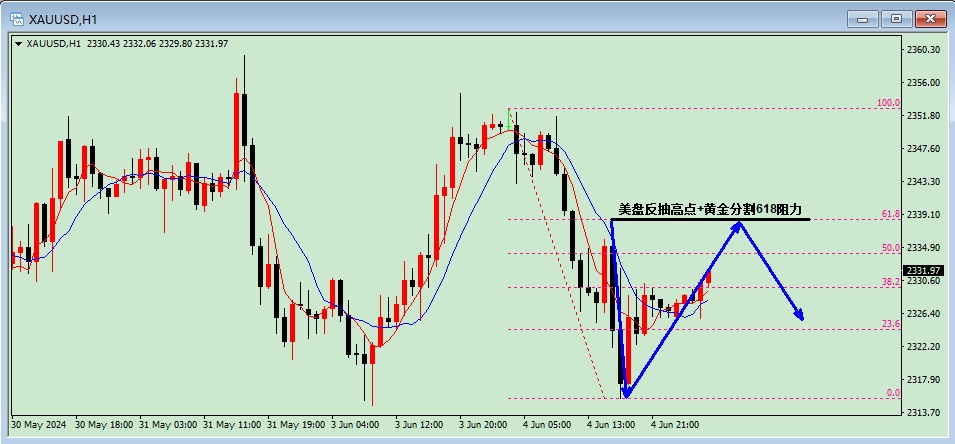Viewport: 955px width, 444px height.
Task: Click the 31 May 11:00 time label
Action: pos(232,424)
